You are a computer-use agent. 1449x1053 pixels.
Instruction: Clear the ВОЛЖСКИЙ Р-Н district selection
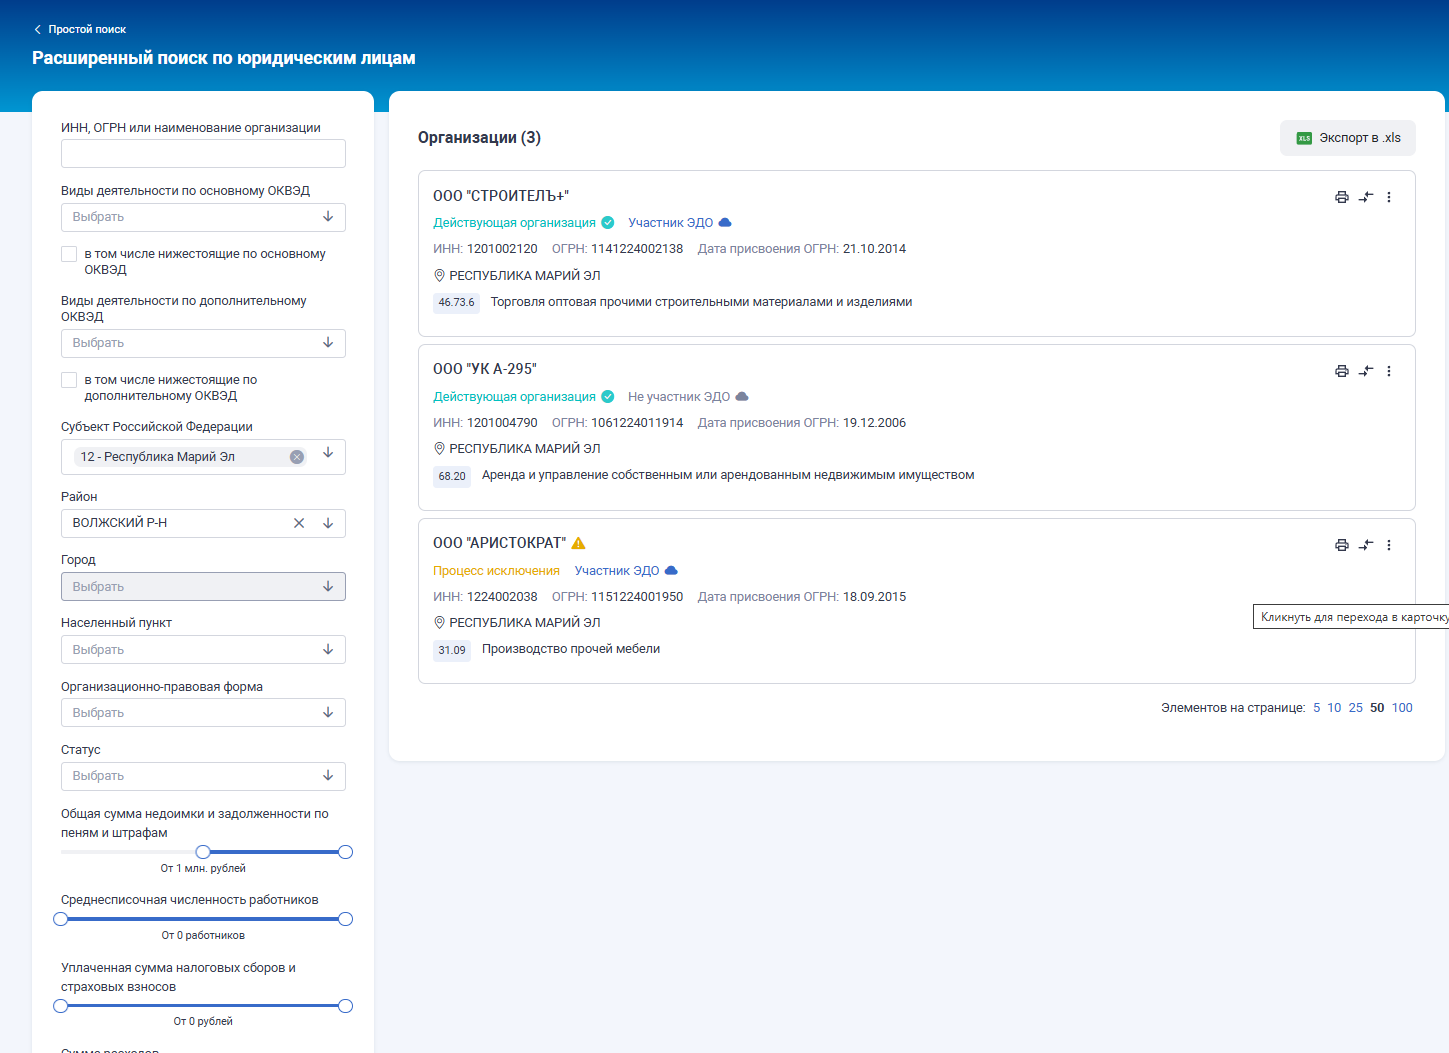[x=299, y=523]
